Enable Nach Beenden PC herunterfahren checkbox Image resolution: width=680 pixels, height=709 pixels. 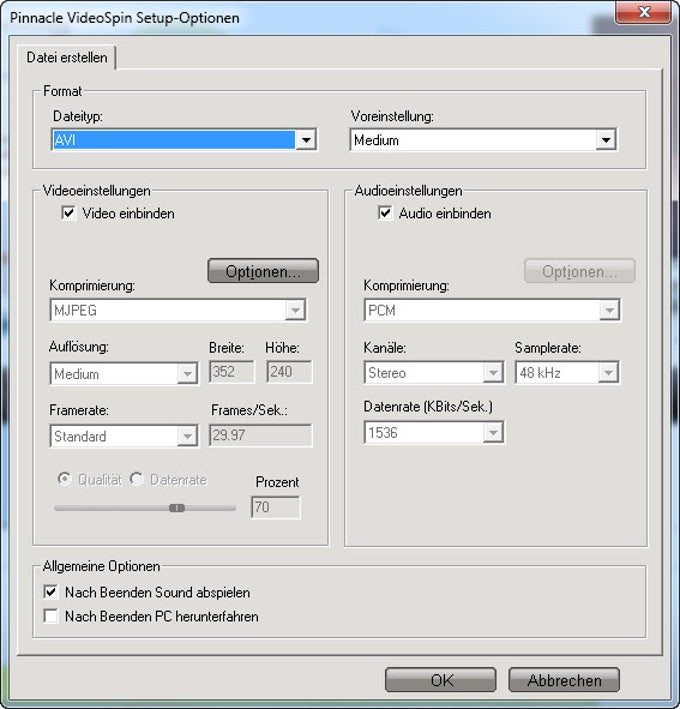[x=51, y=616]
